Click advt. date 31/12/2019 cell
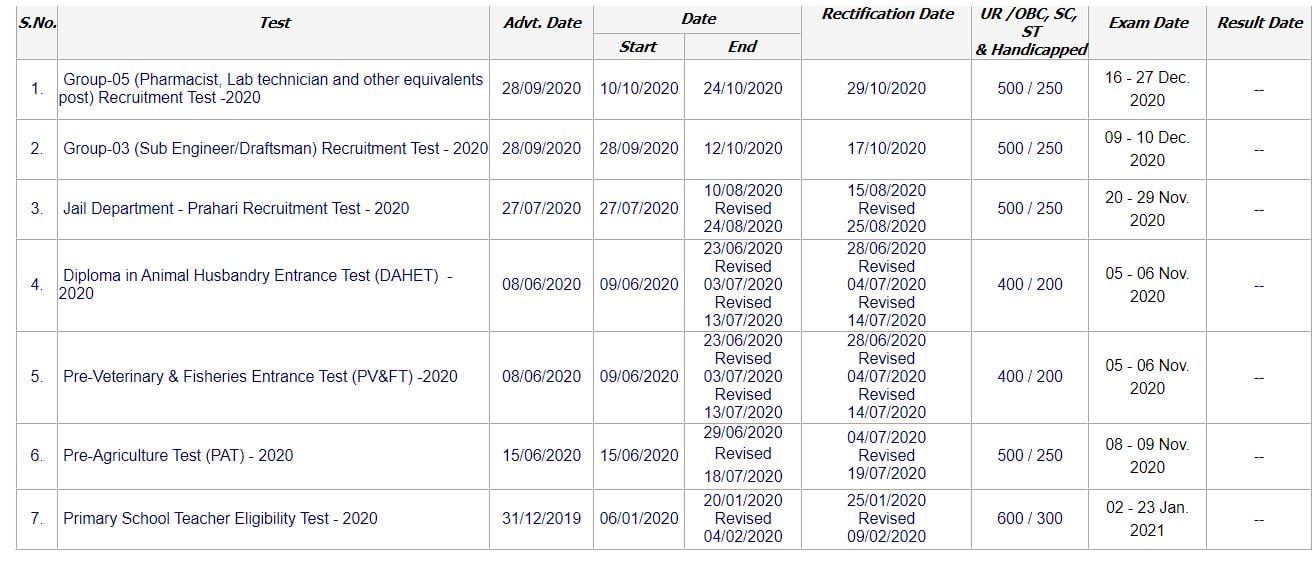 pos(541,519)
